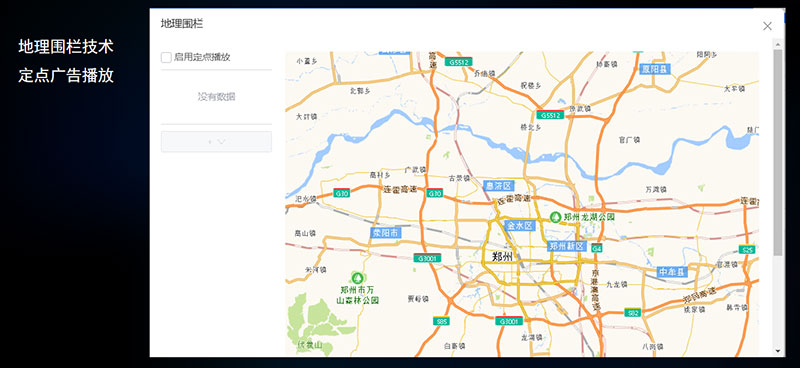This screenshot has width=800, height=368.
Task: Click the 郑州 city name on map
Action: pyautogui.click(x=502, y=257)
